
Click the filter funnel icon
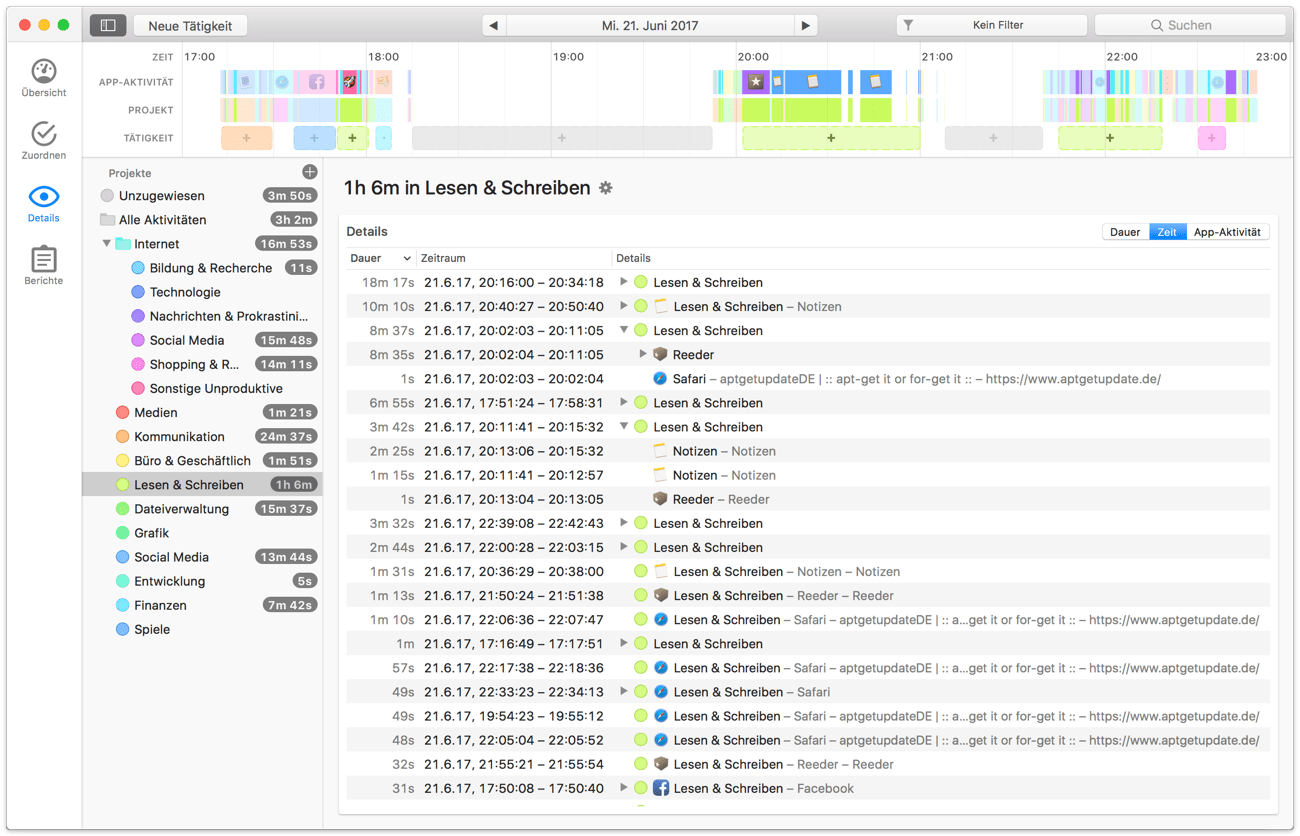coord(908,25)
